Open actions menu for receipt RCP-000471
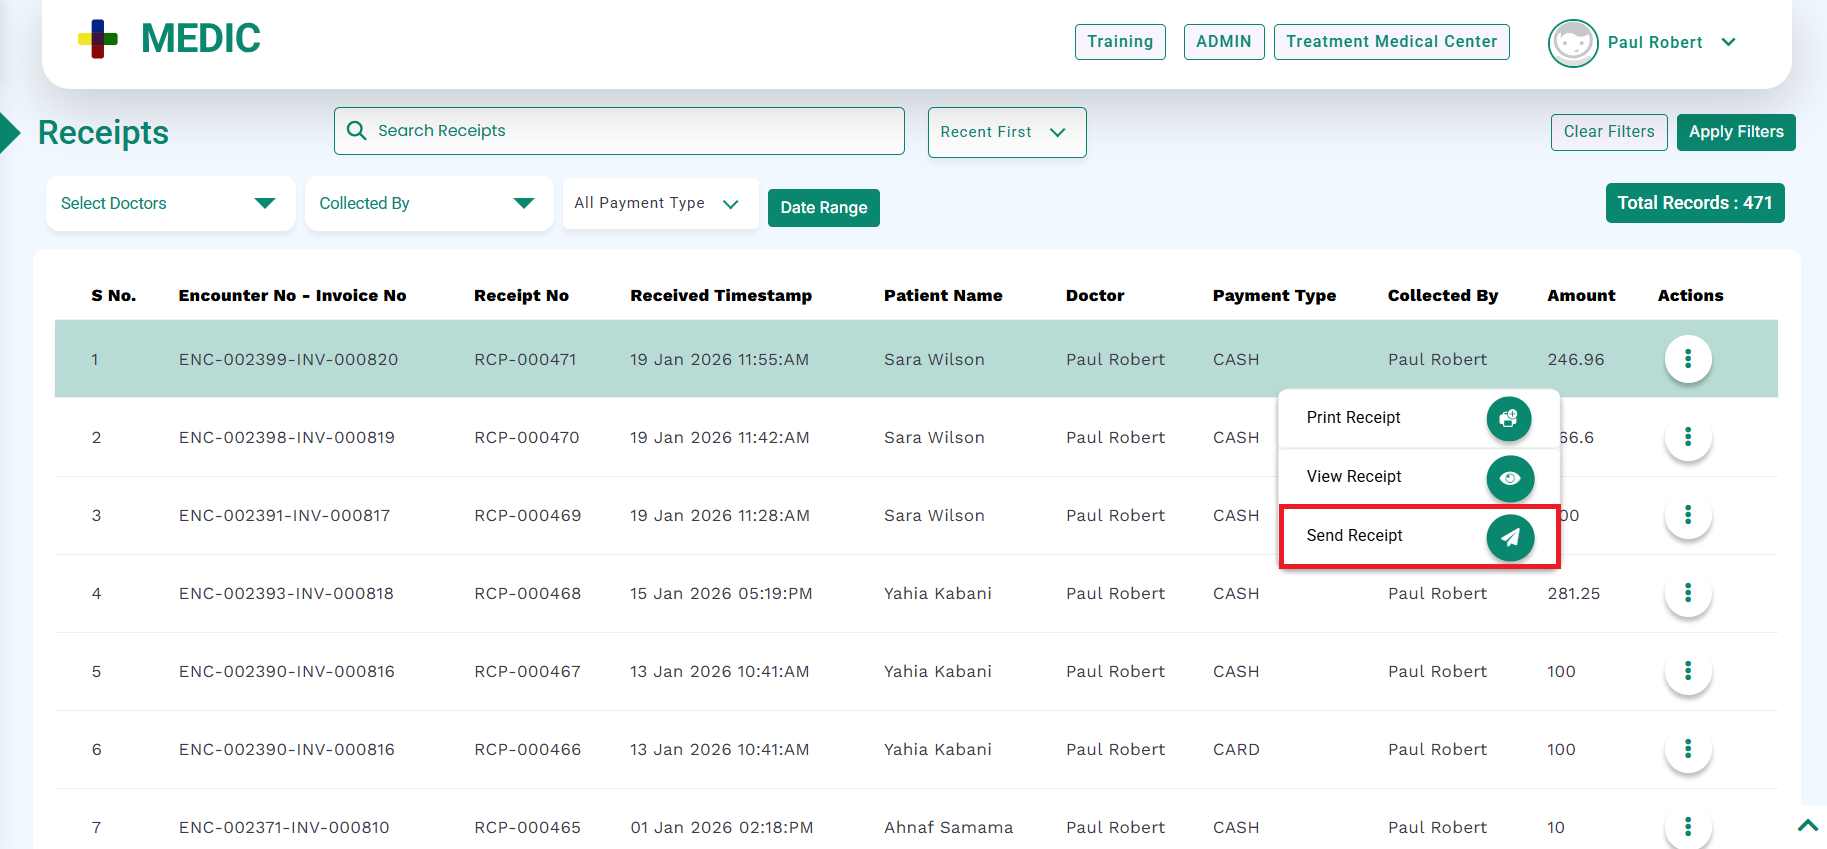 point(1687,359)
